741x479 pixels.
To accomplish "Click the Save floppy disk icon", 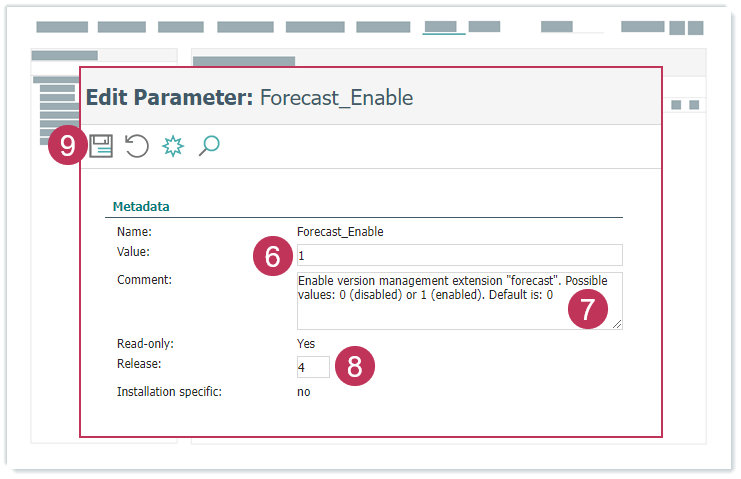I will 102,147.
